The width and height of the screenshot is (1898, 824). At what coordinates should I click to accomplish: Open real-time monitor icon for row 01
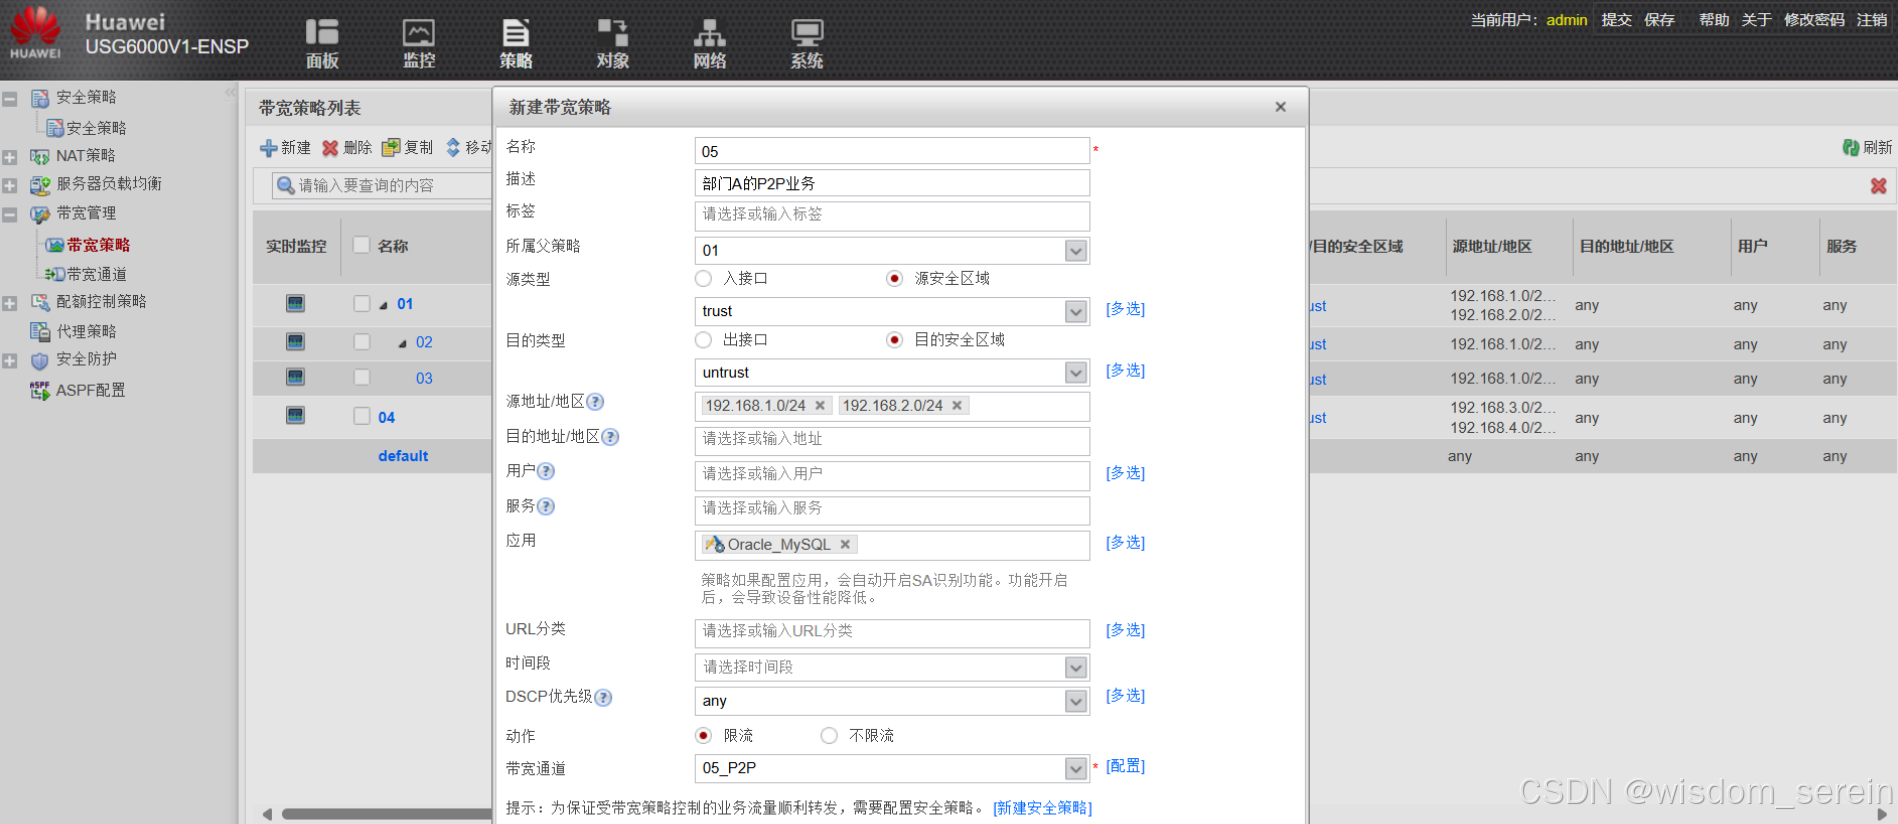pyautogui.click(x=295, y=303)
